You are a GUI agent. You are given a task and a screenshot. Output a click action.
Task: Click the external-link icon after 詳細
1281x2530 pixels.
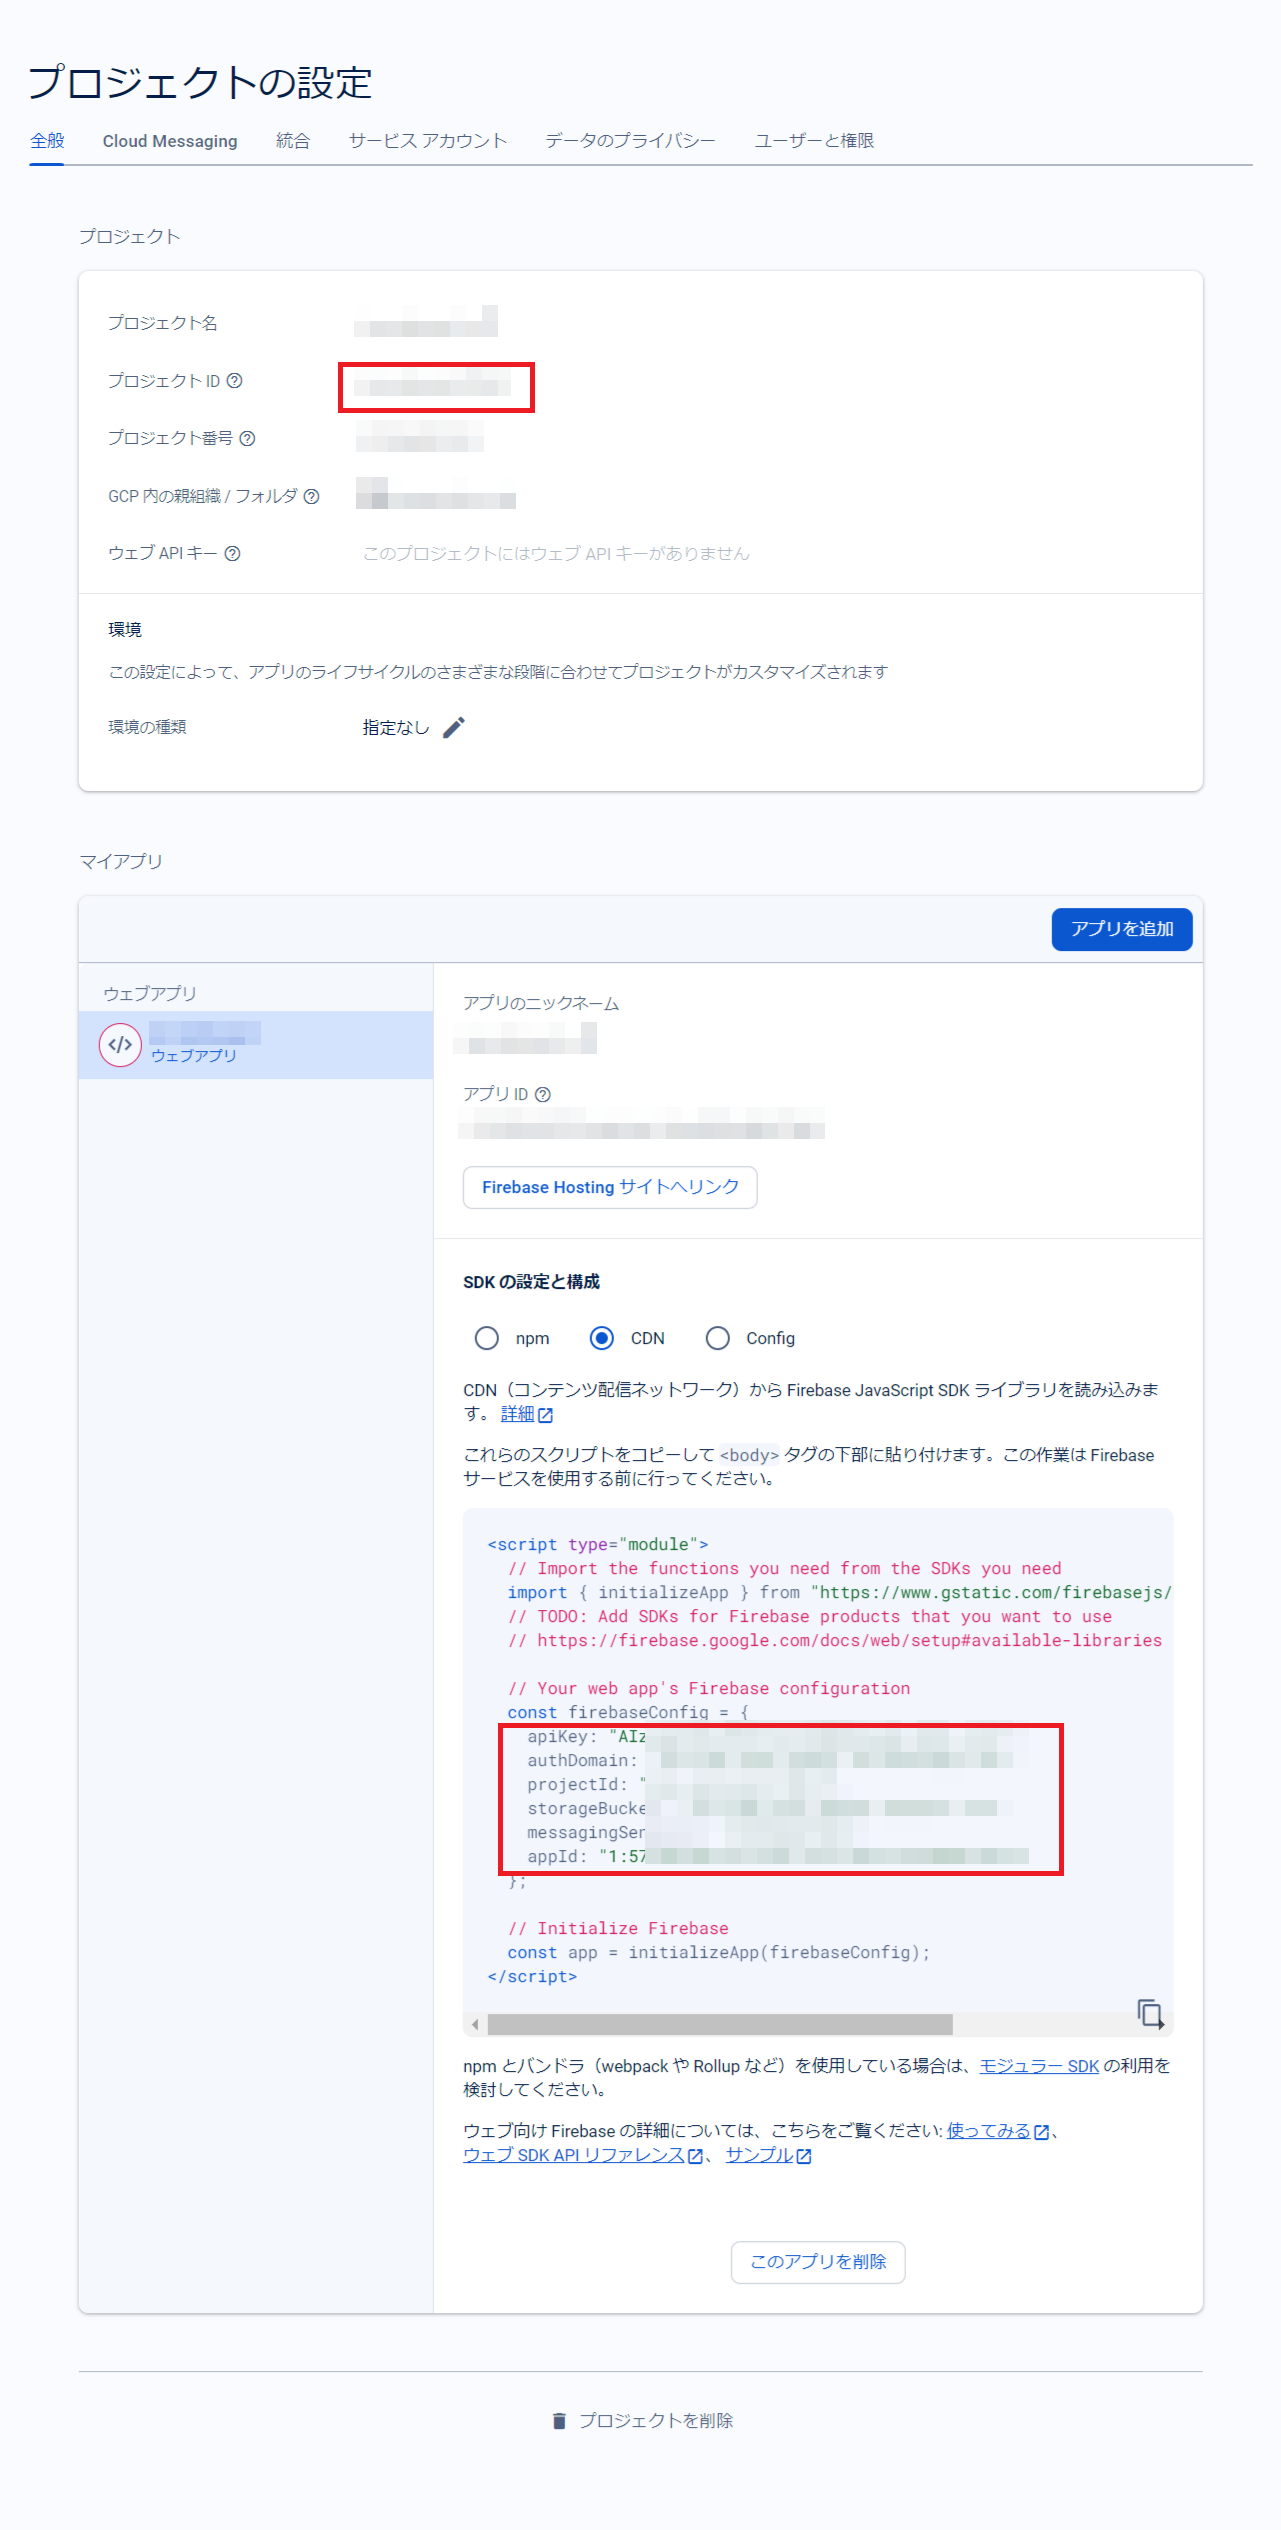point(546,1415)
